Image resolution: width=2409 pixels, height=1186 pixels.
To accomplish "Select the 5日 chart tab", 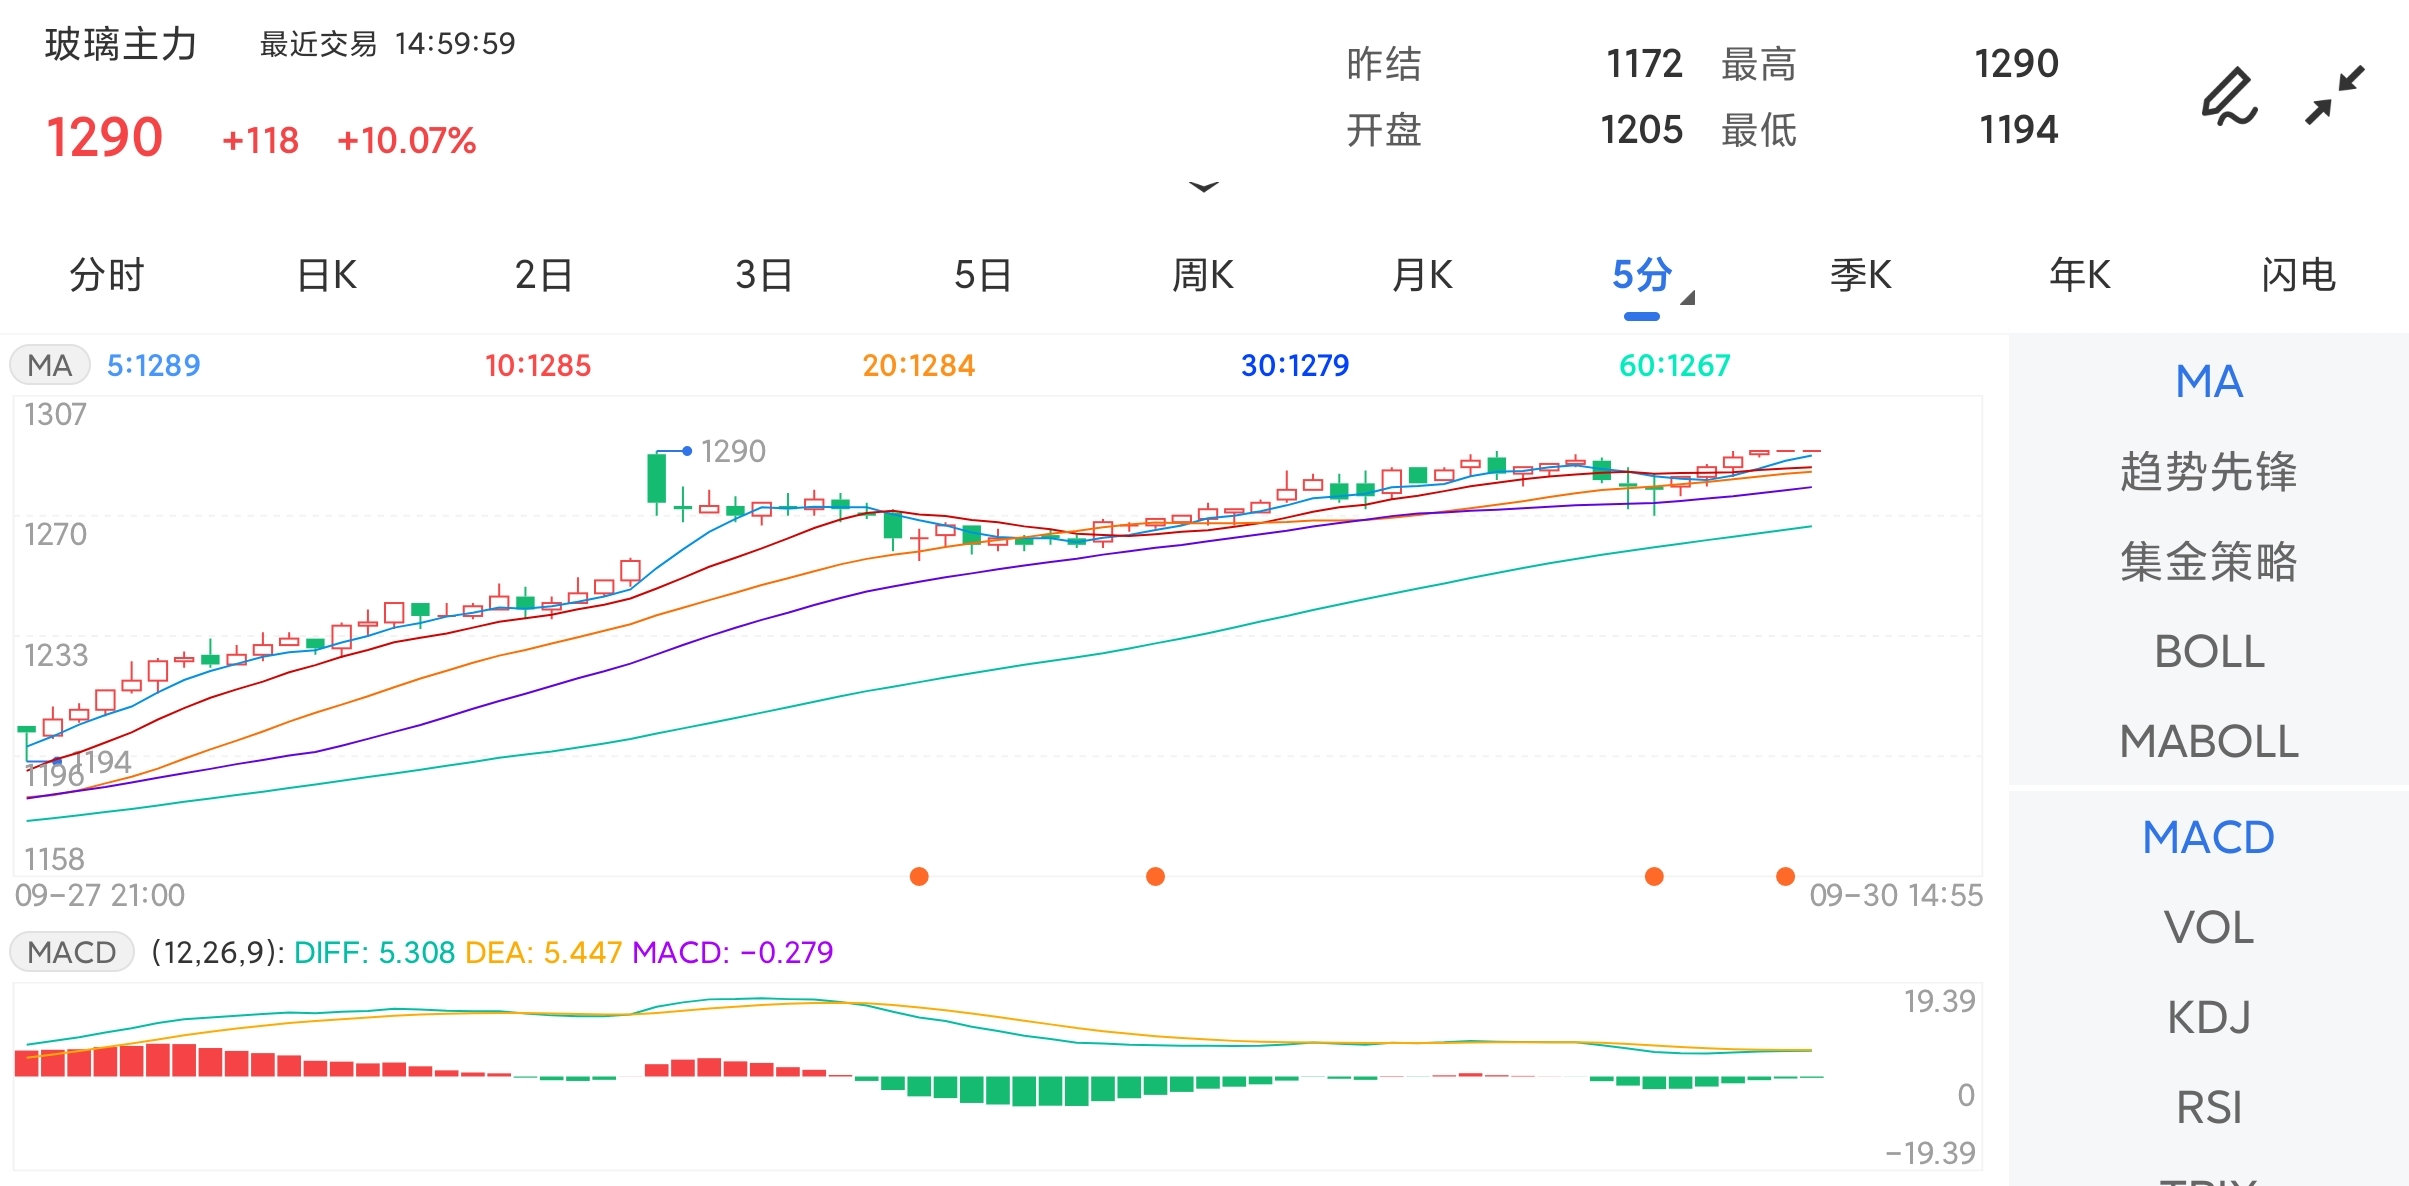I will coord(983,275).
